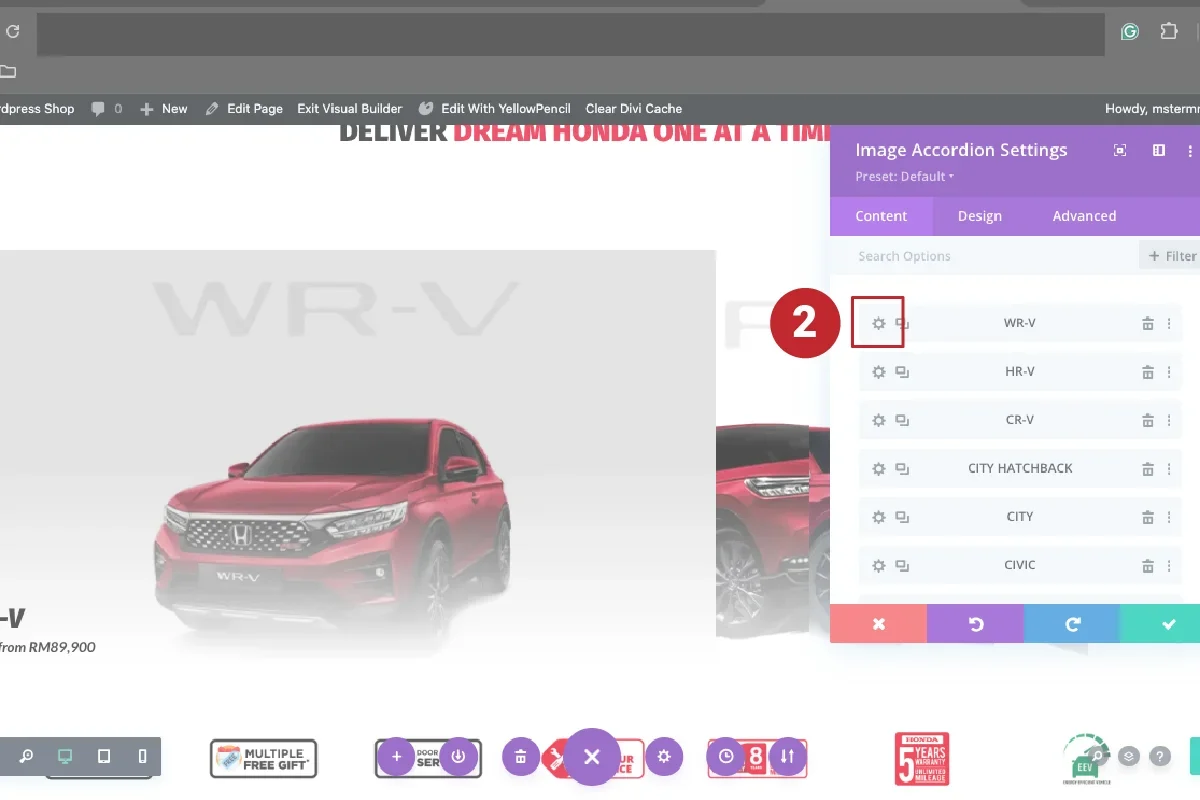
Task: Click the Filter button
Action: click(x=1172, y=256)
